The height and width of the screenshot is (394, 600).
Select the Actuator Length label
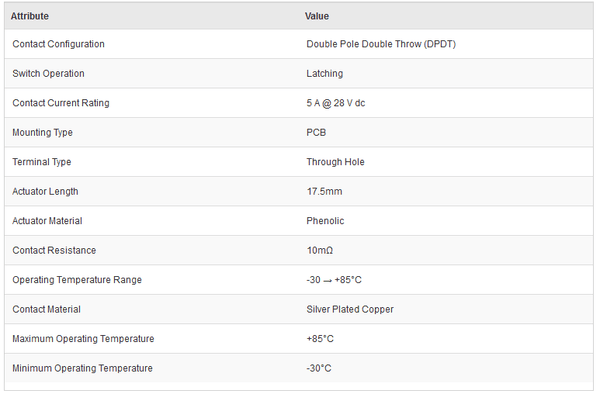point(45,191)
